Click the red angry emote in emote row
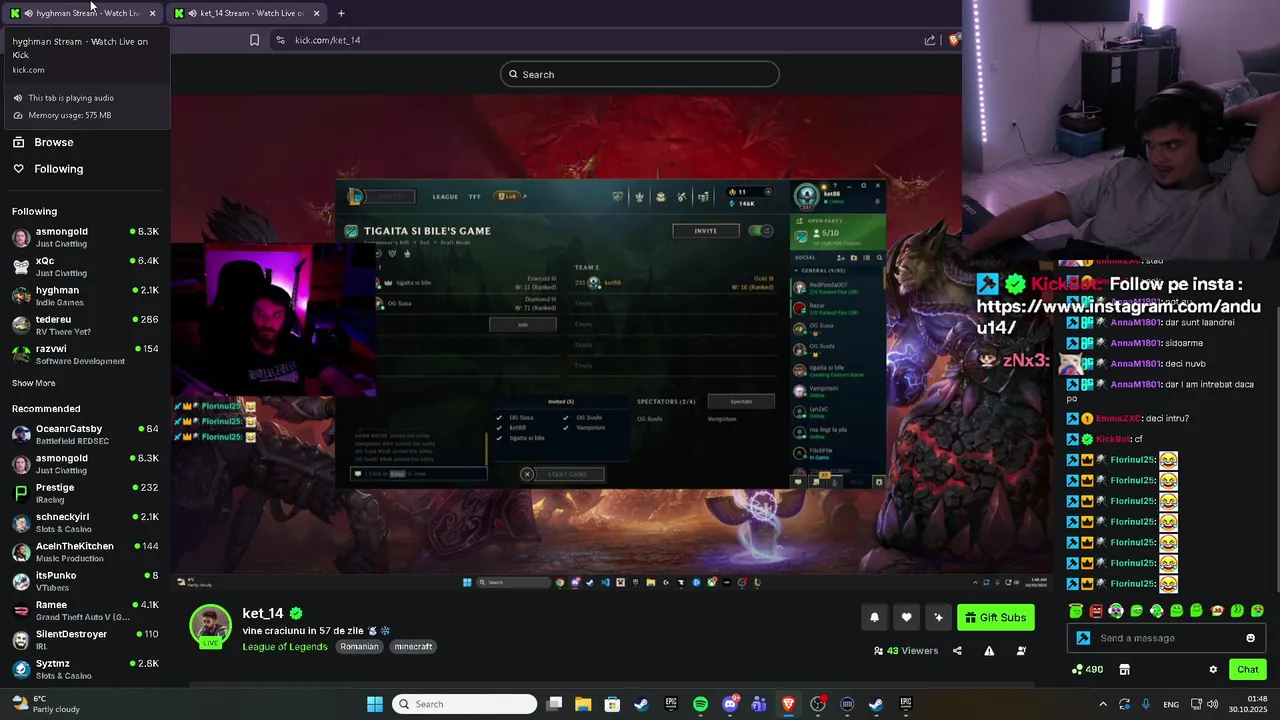 1096,611
